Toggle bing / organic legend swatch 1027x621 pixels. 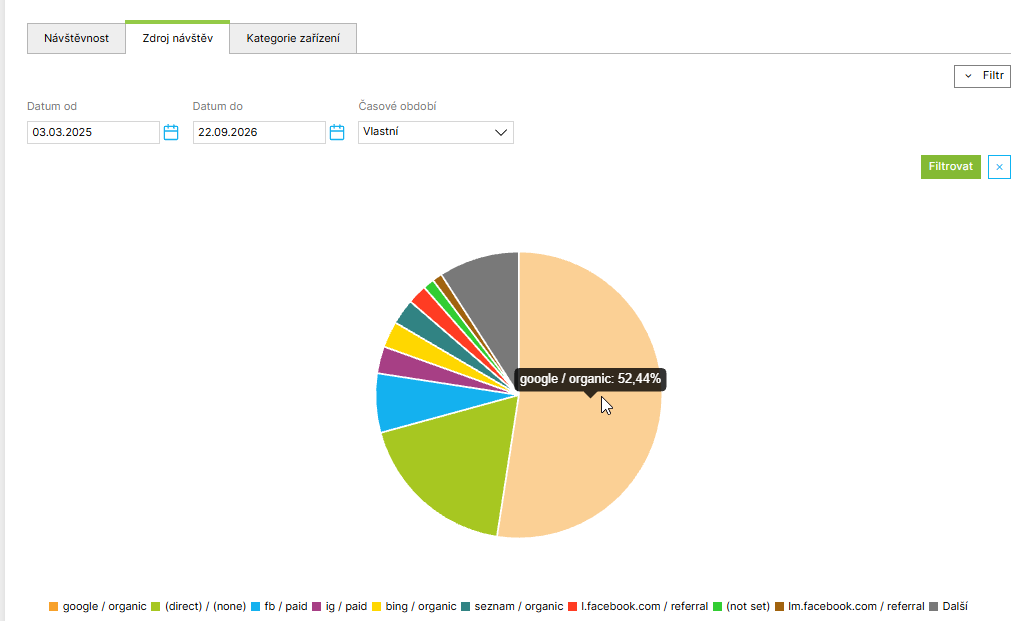click(x=377, y=607)
